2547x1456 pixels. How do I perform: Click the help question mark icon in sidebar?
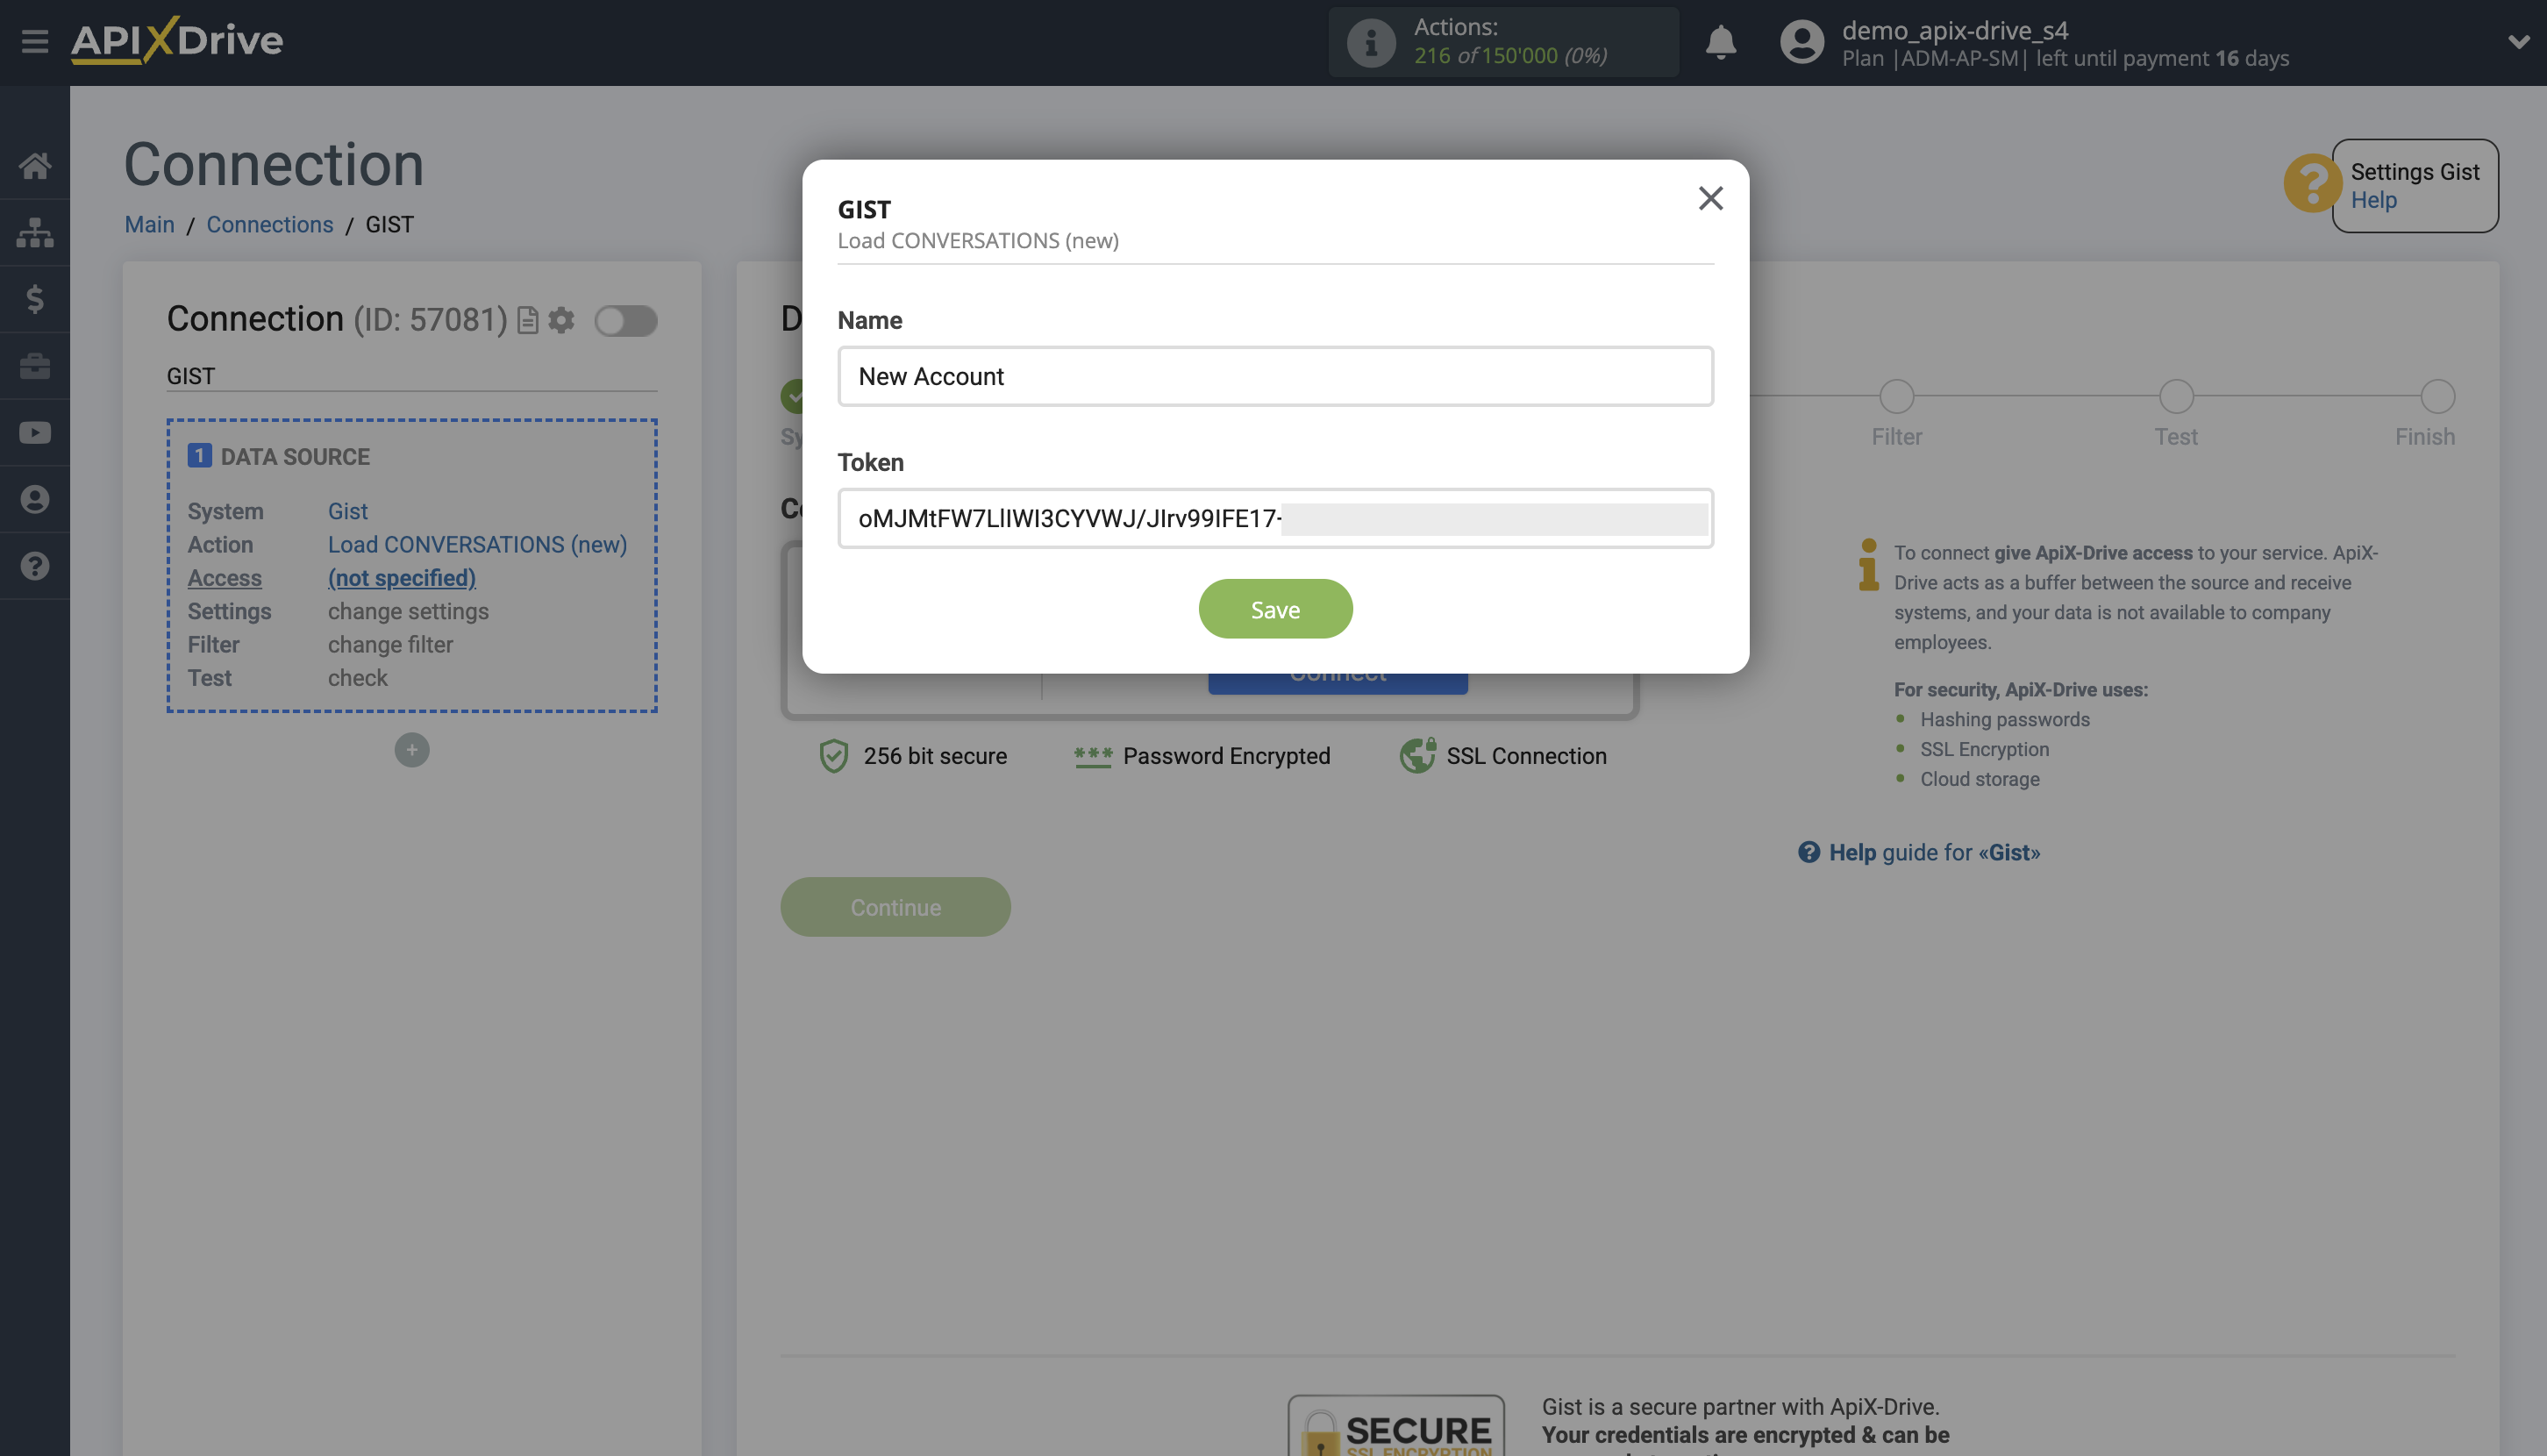point(35,565)
